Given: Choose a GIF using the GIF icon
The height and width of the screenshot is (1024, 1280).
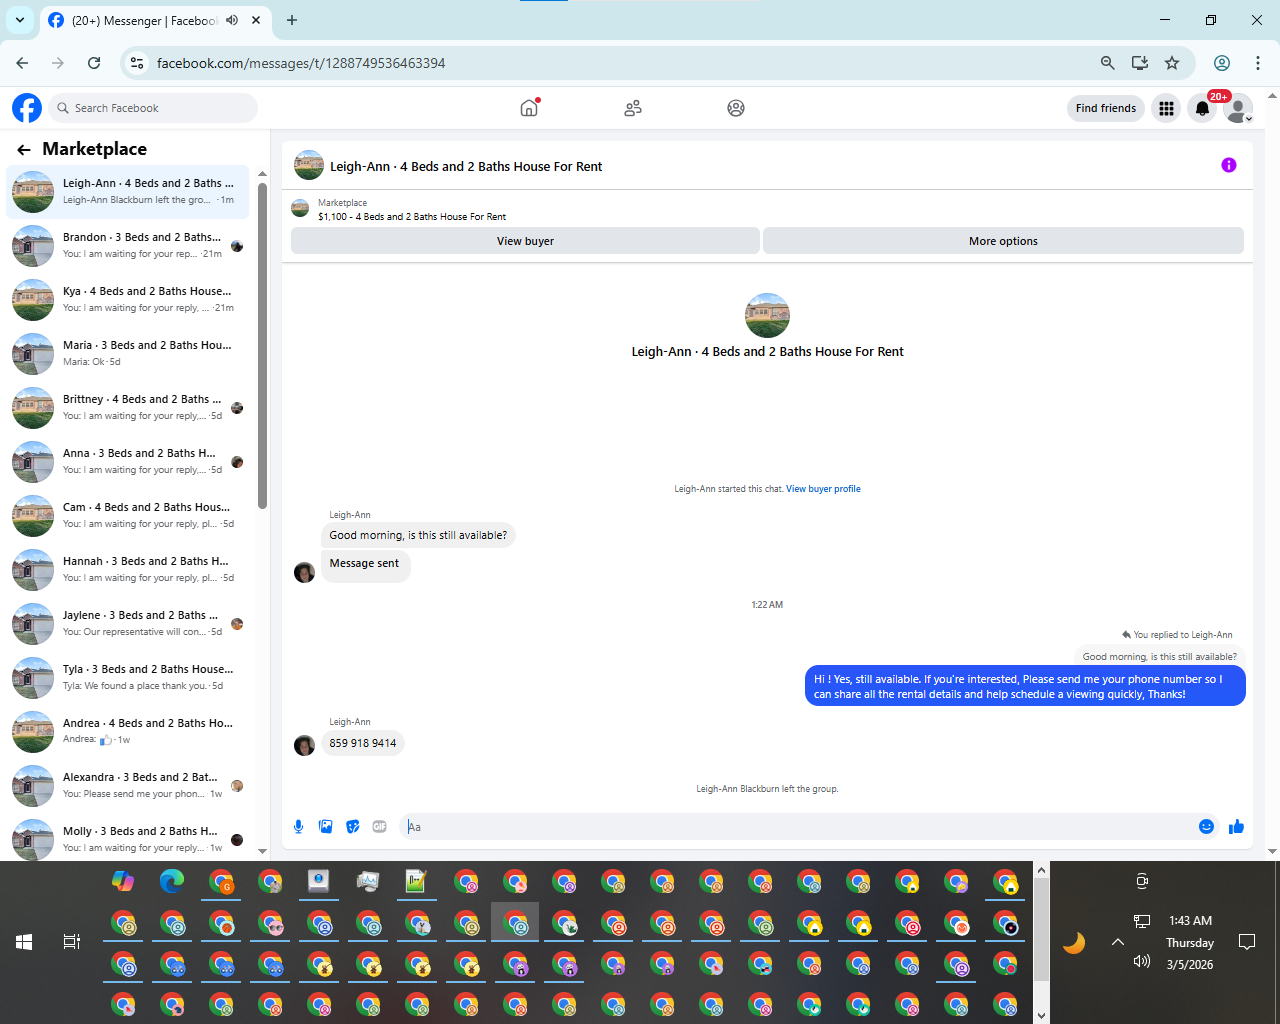Looking at the screenshot, I should pyautogui.click(x=380, y=827).
